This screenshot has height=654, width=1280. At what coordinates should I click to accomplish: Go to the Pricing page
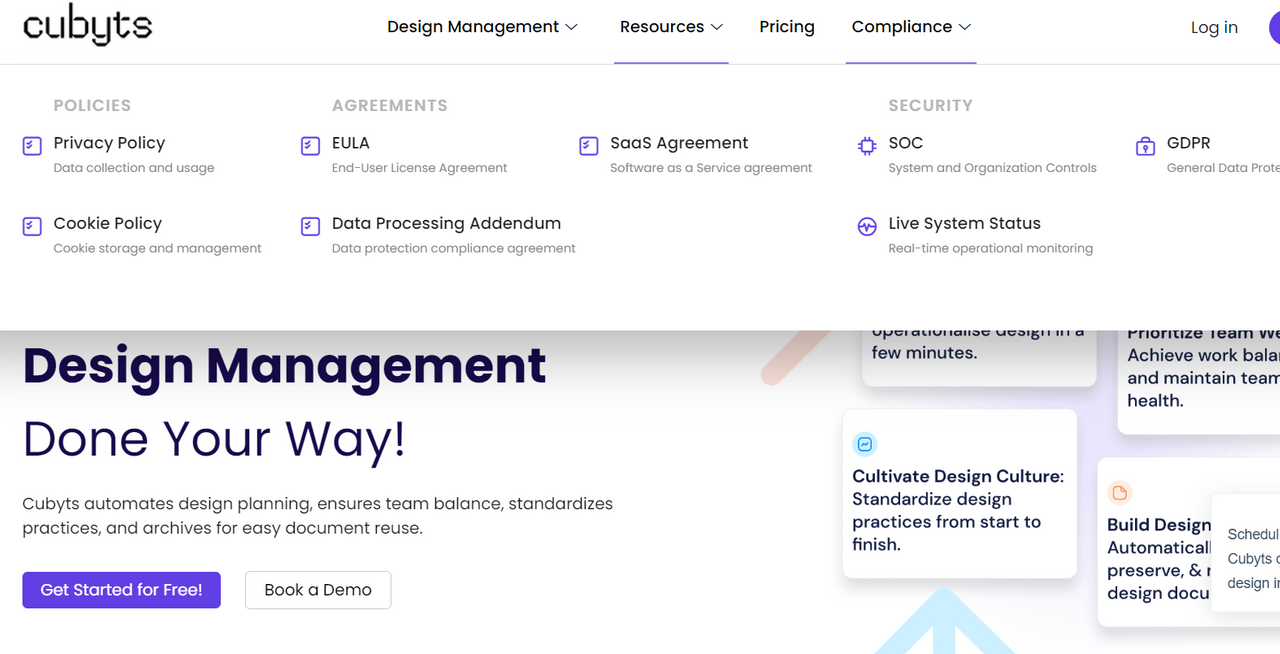point(787,27)
